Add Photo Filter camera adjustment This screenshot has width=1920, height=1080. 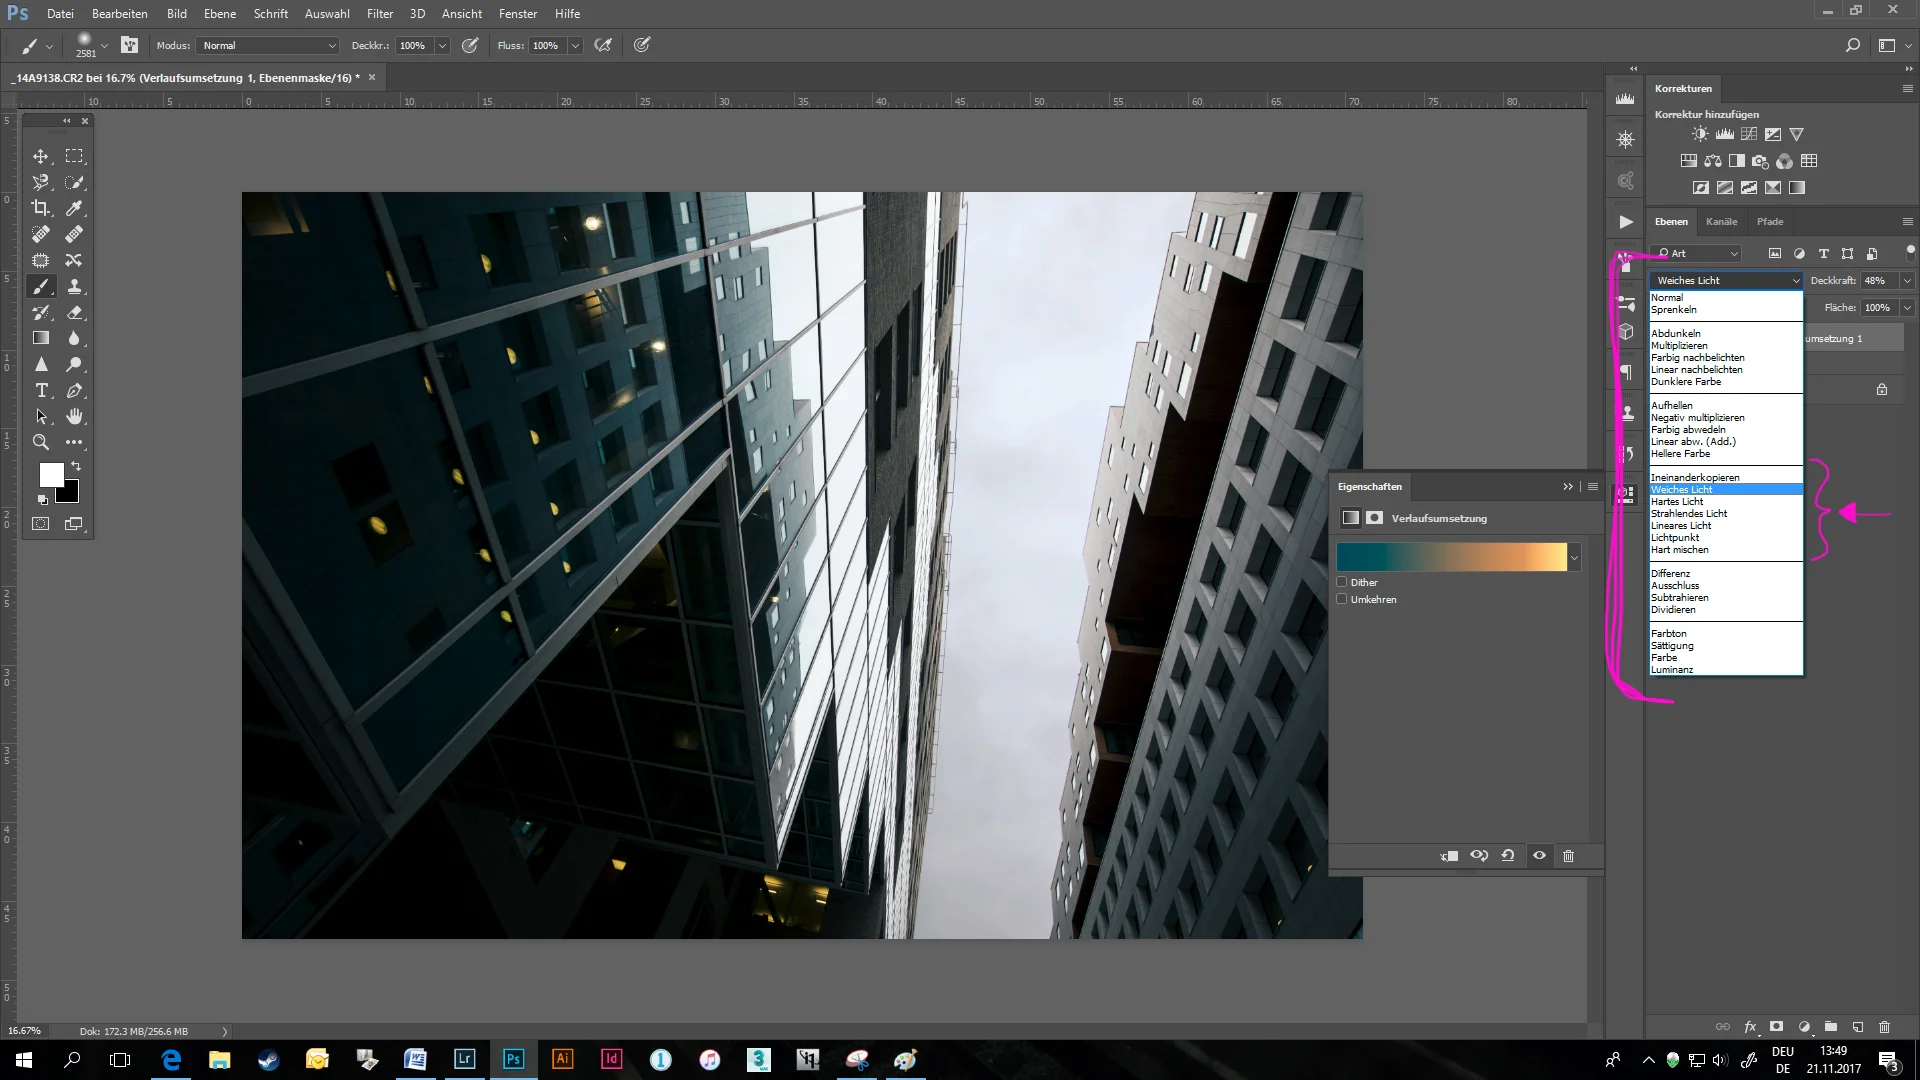coord(1761,161)
